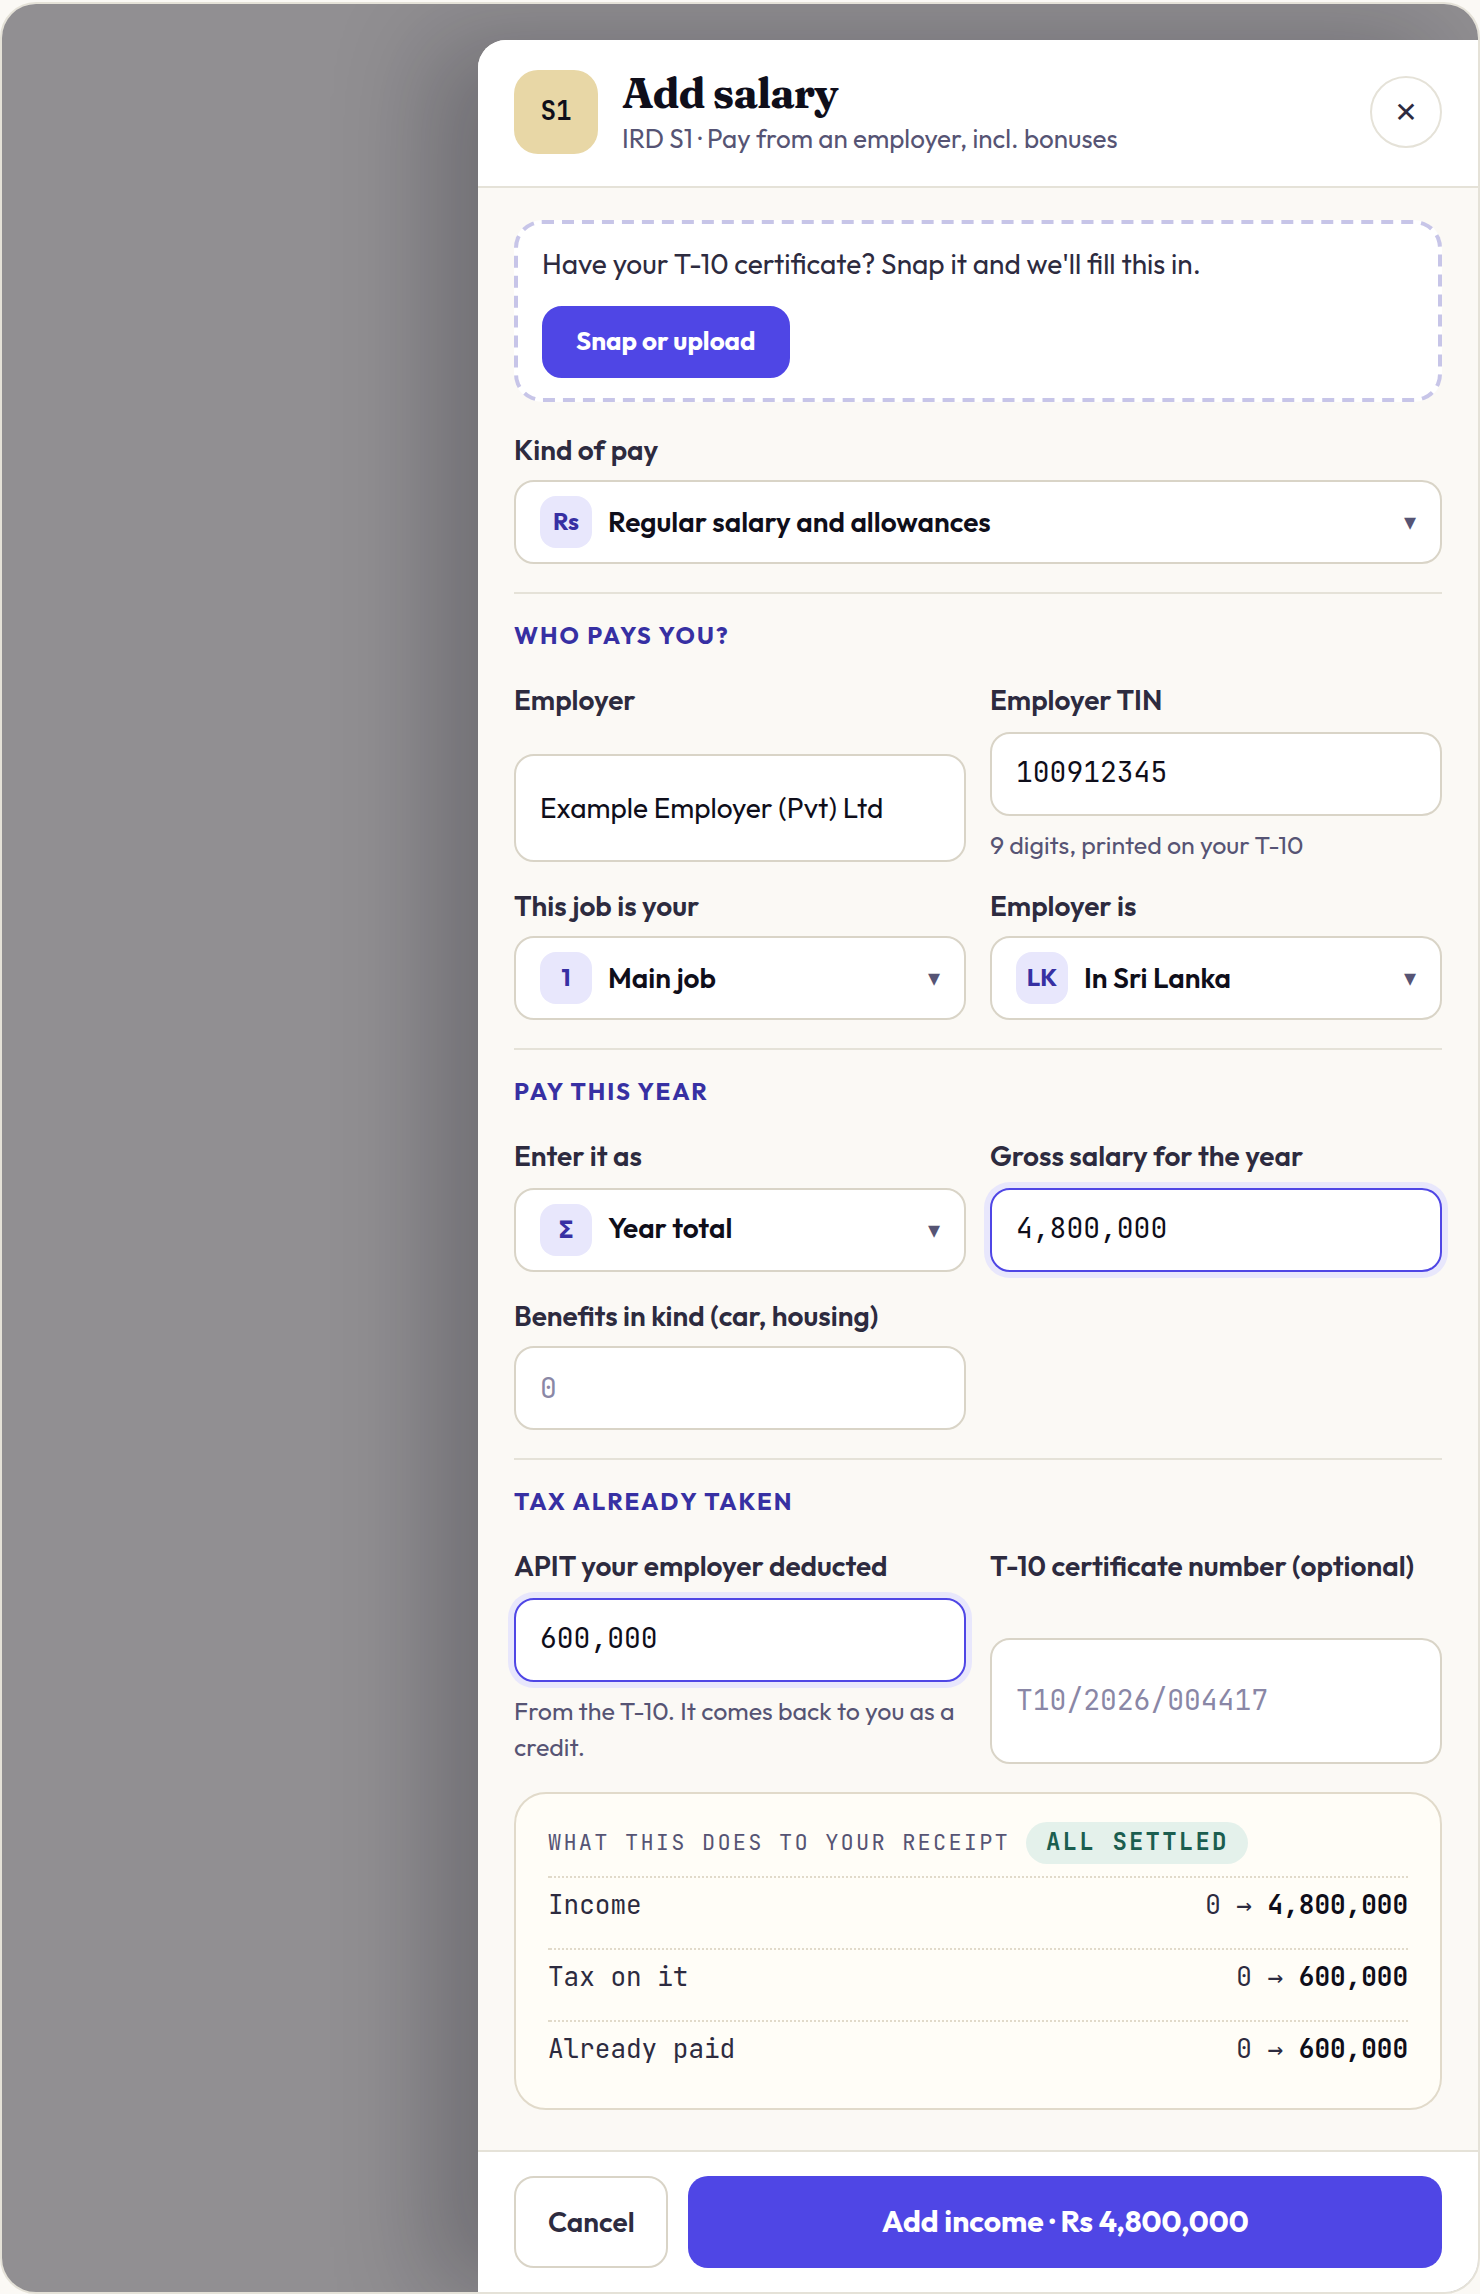Click the Add salary dialog title
This screenshot has height=2294, width=1480.
[730, 94]
